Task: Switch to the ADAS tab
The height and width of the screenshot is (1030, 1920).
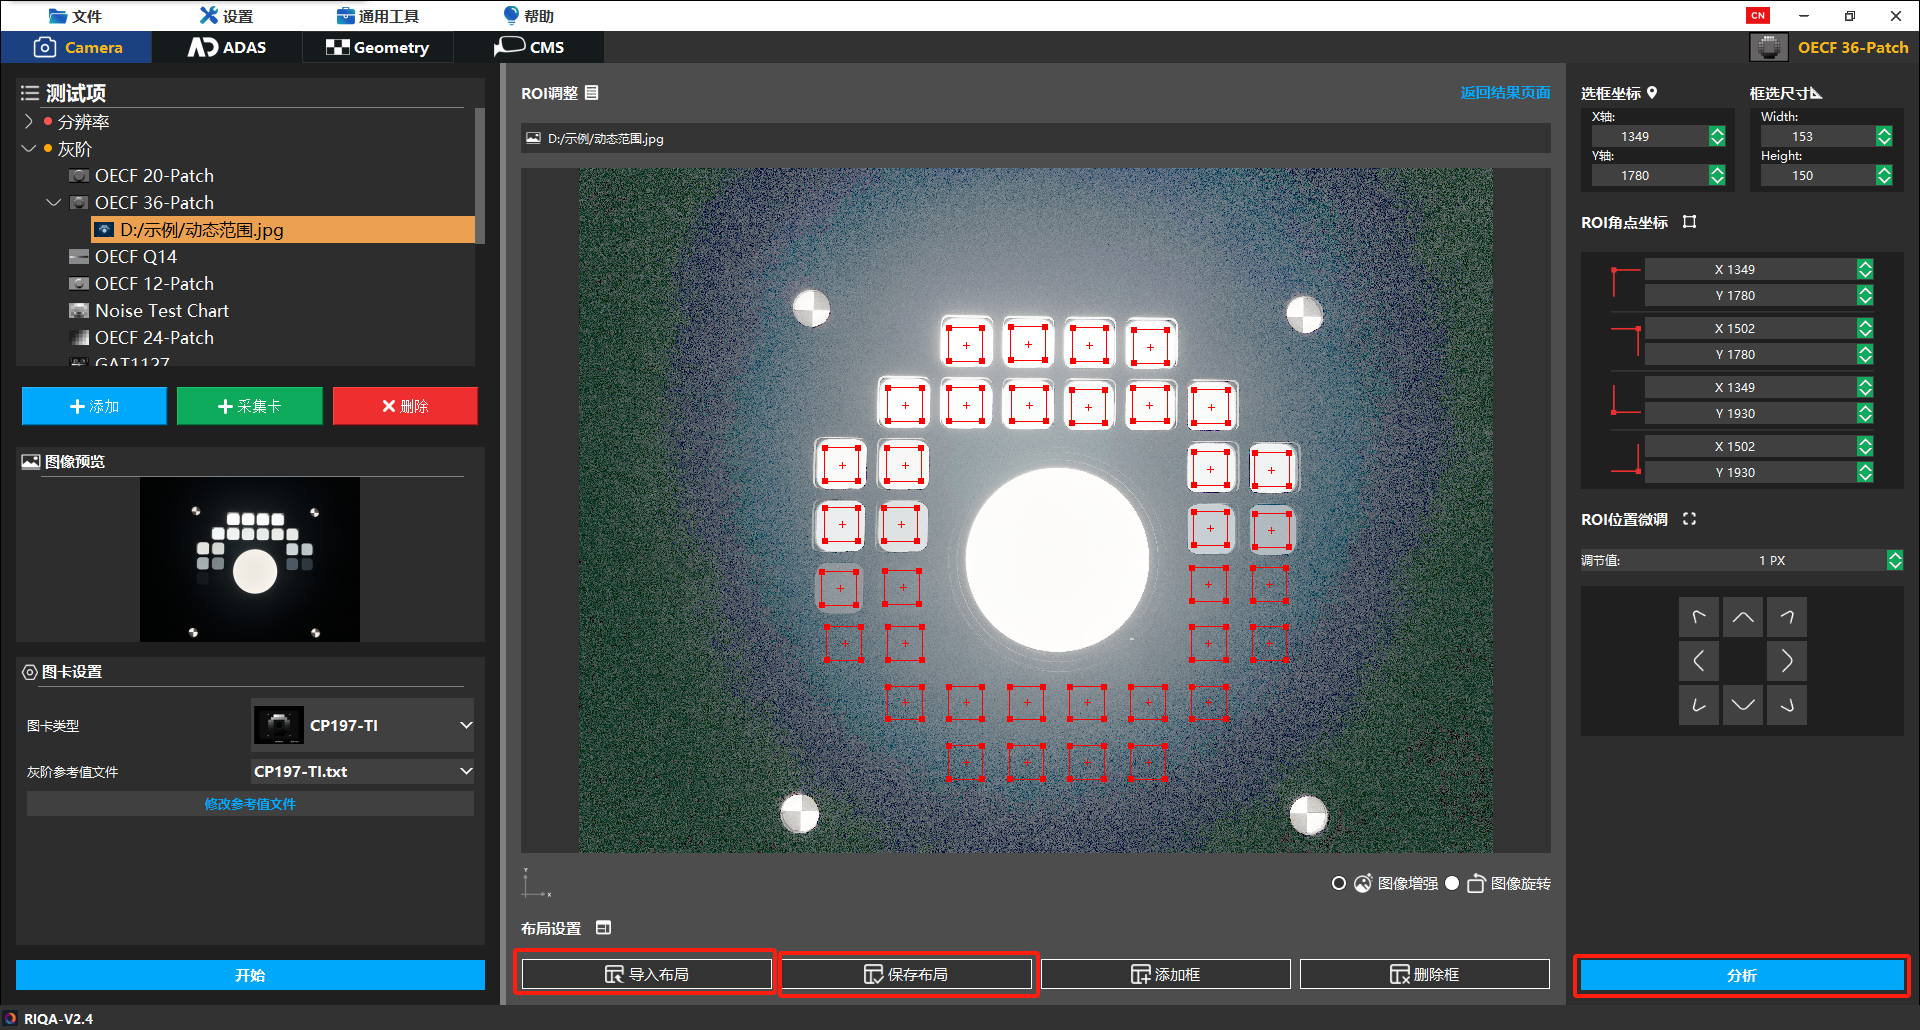Action: coord(228,47)
